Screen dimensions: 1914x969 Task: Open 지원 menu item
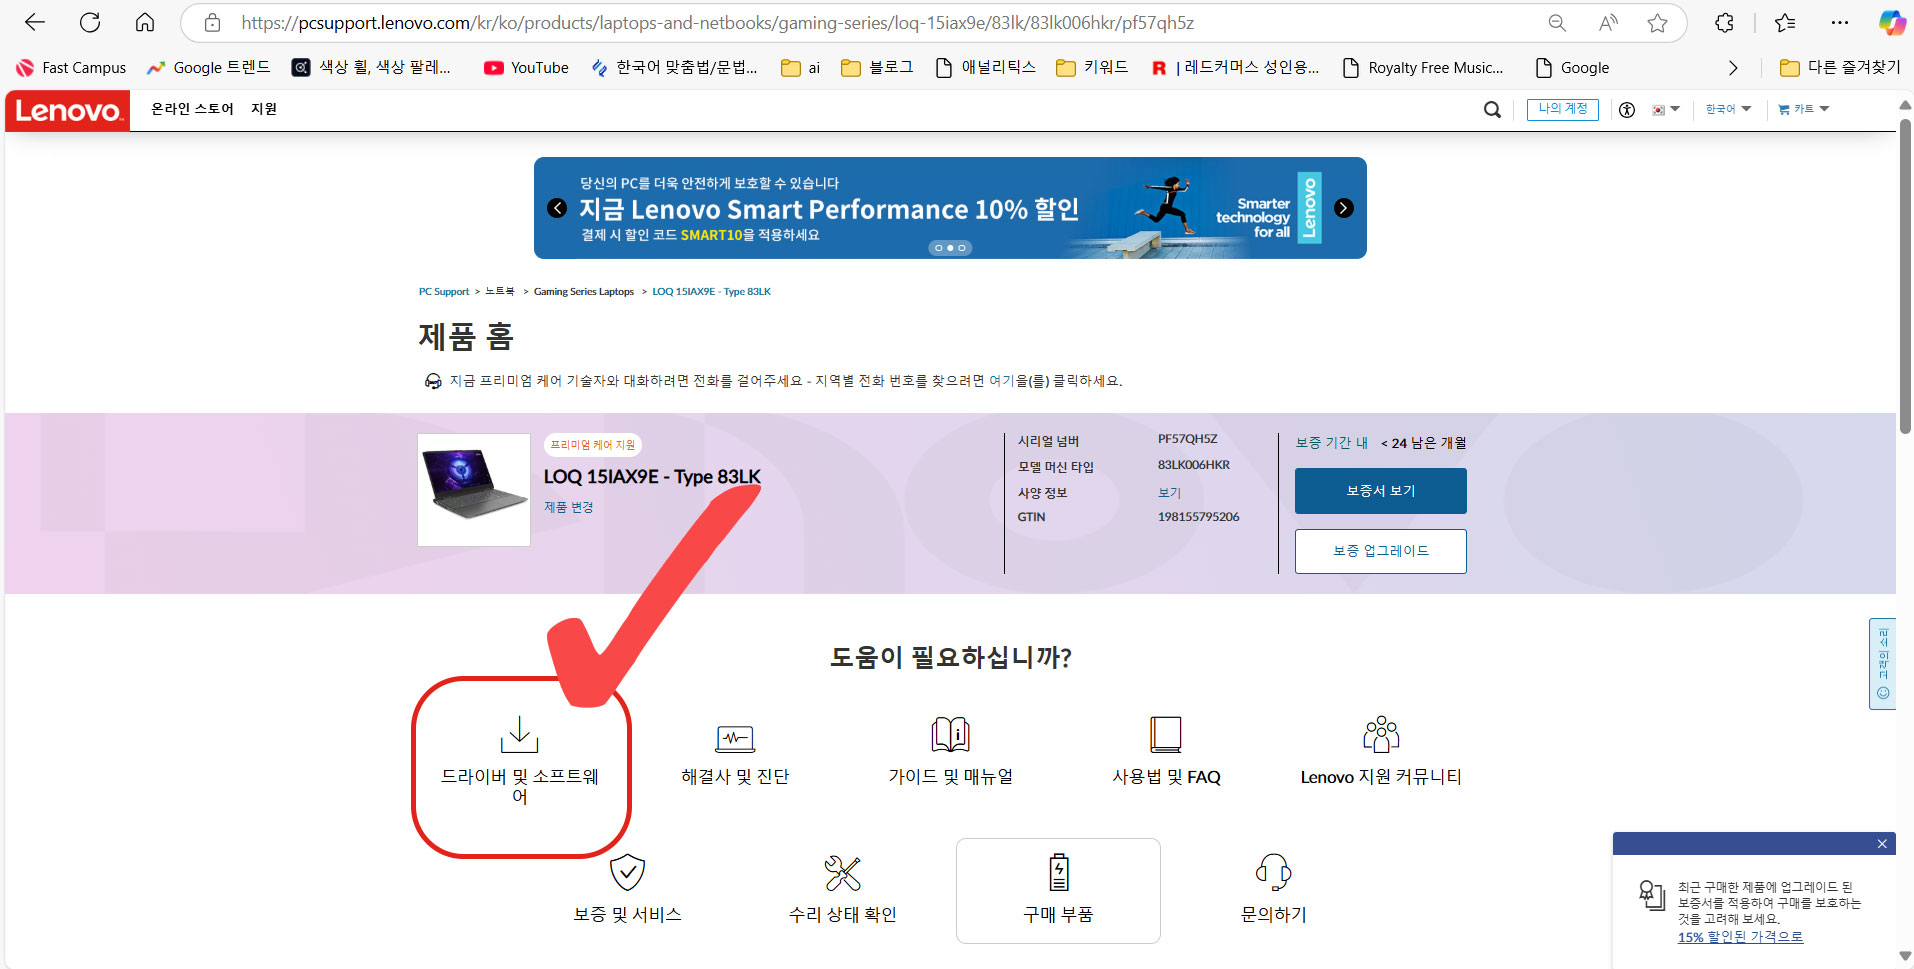[264, 109]
